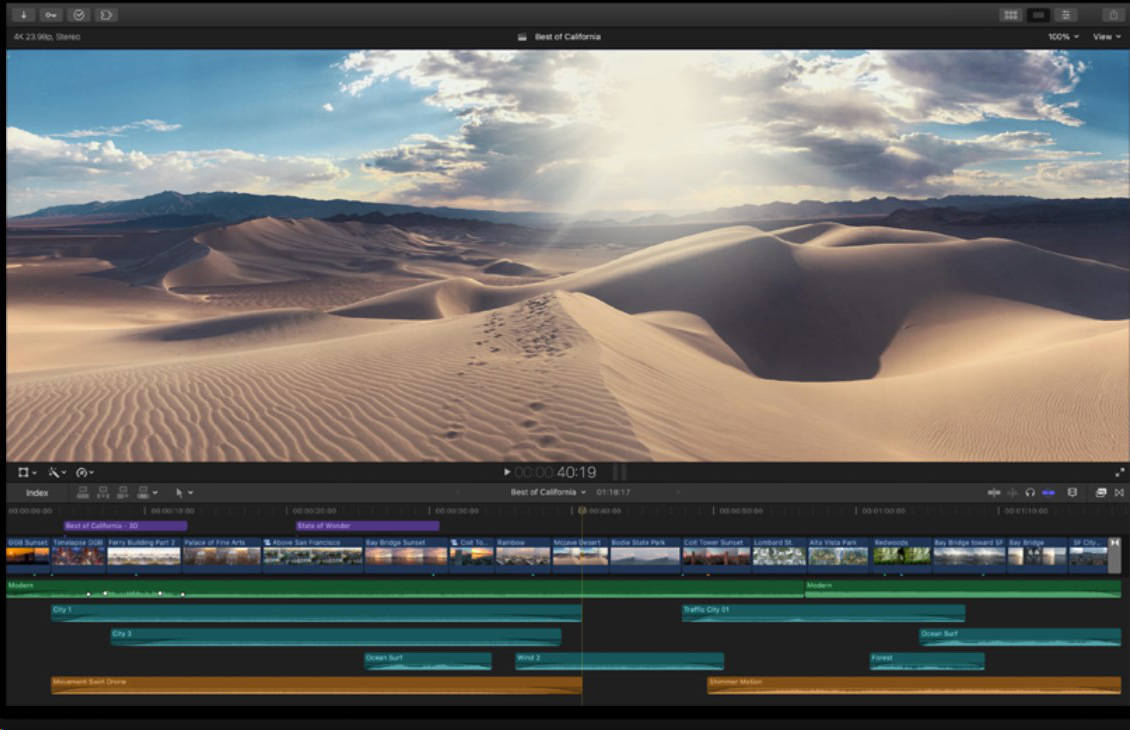Open the Enhancements magic wand menu
This screenshot has width=1130, height=730.
point(56,472)
